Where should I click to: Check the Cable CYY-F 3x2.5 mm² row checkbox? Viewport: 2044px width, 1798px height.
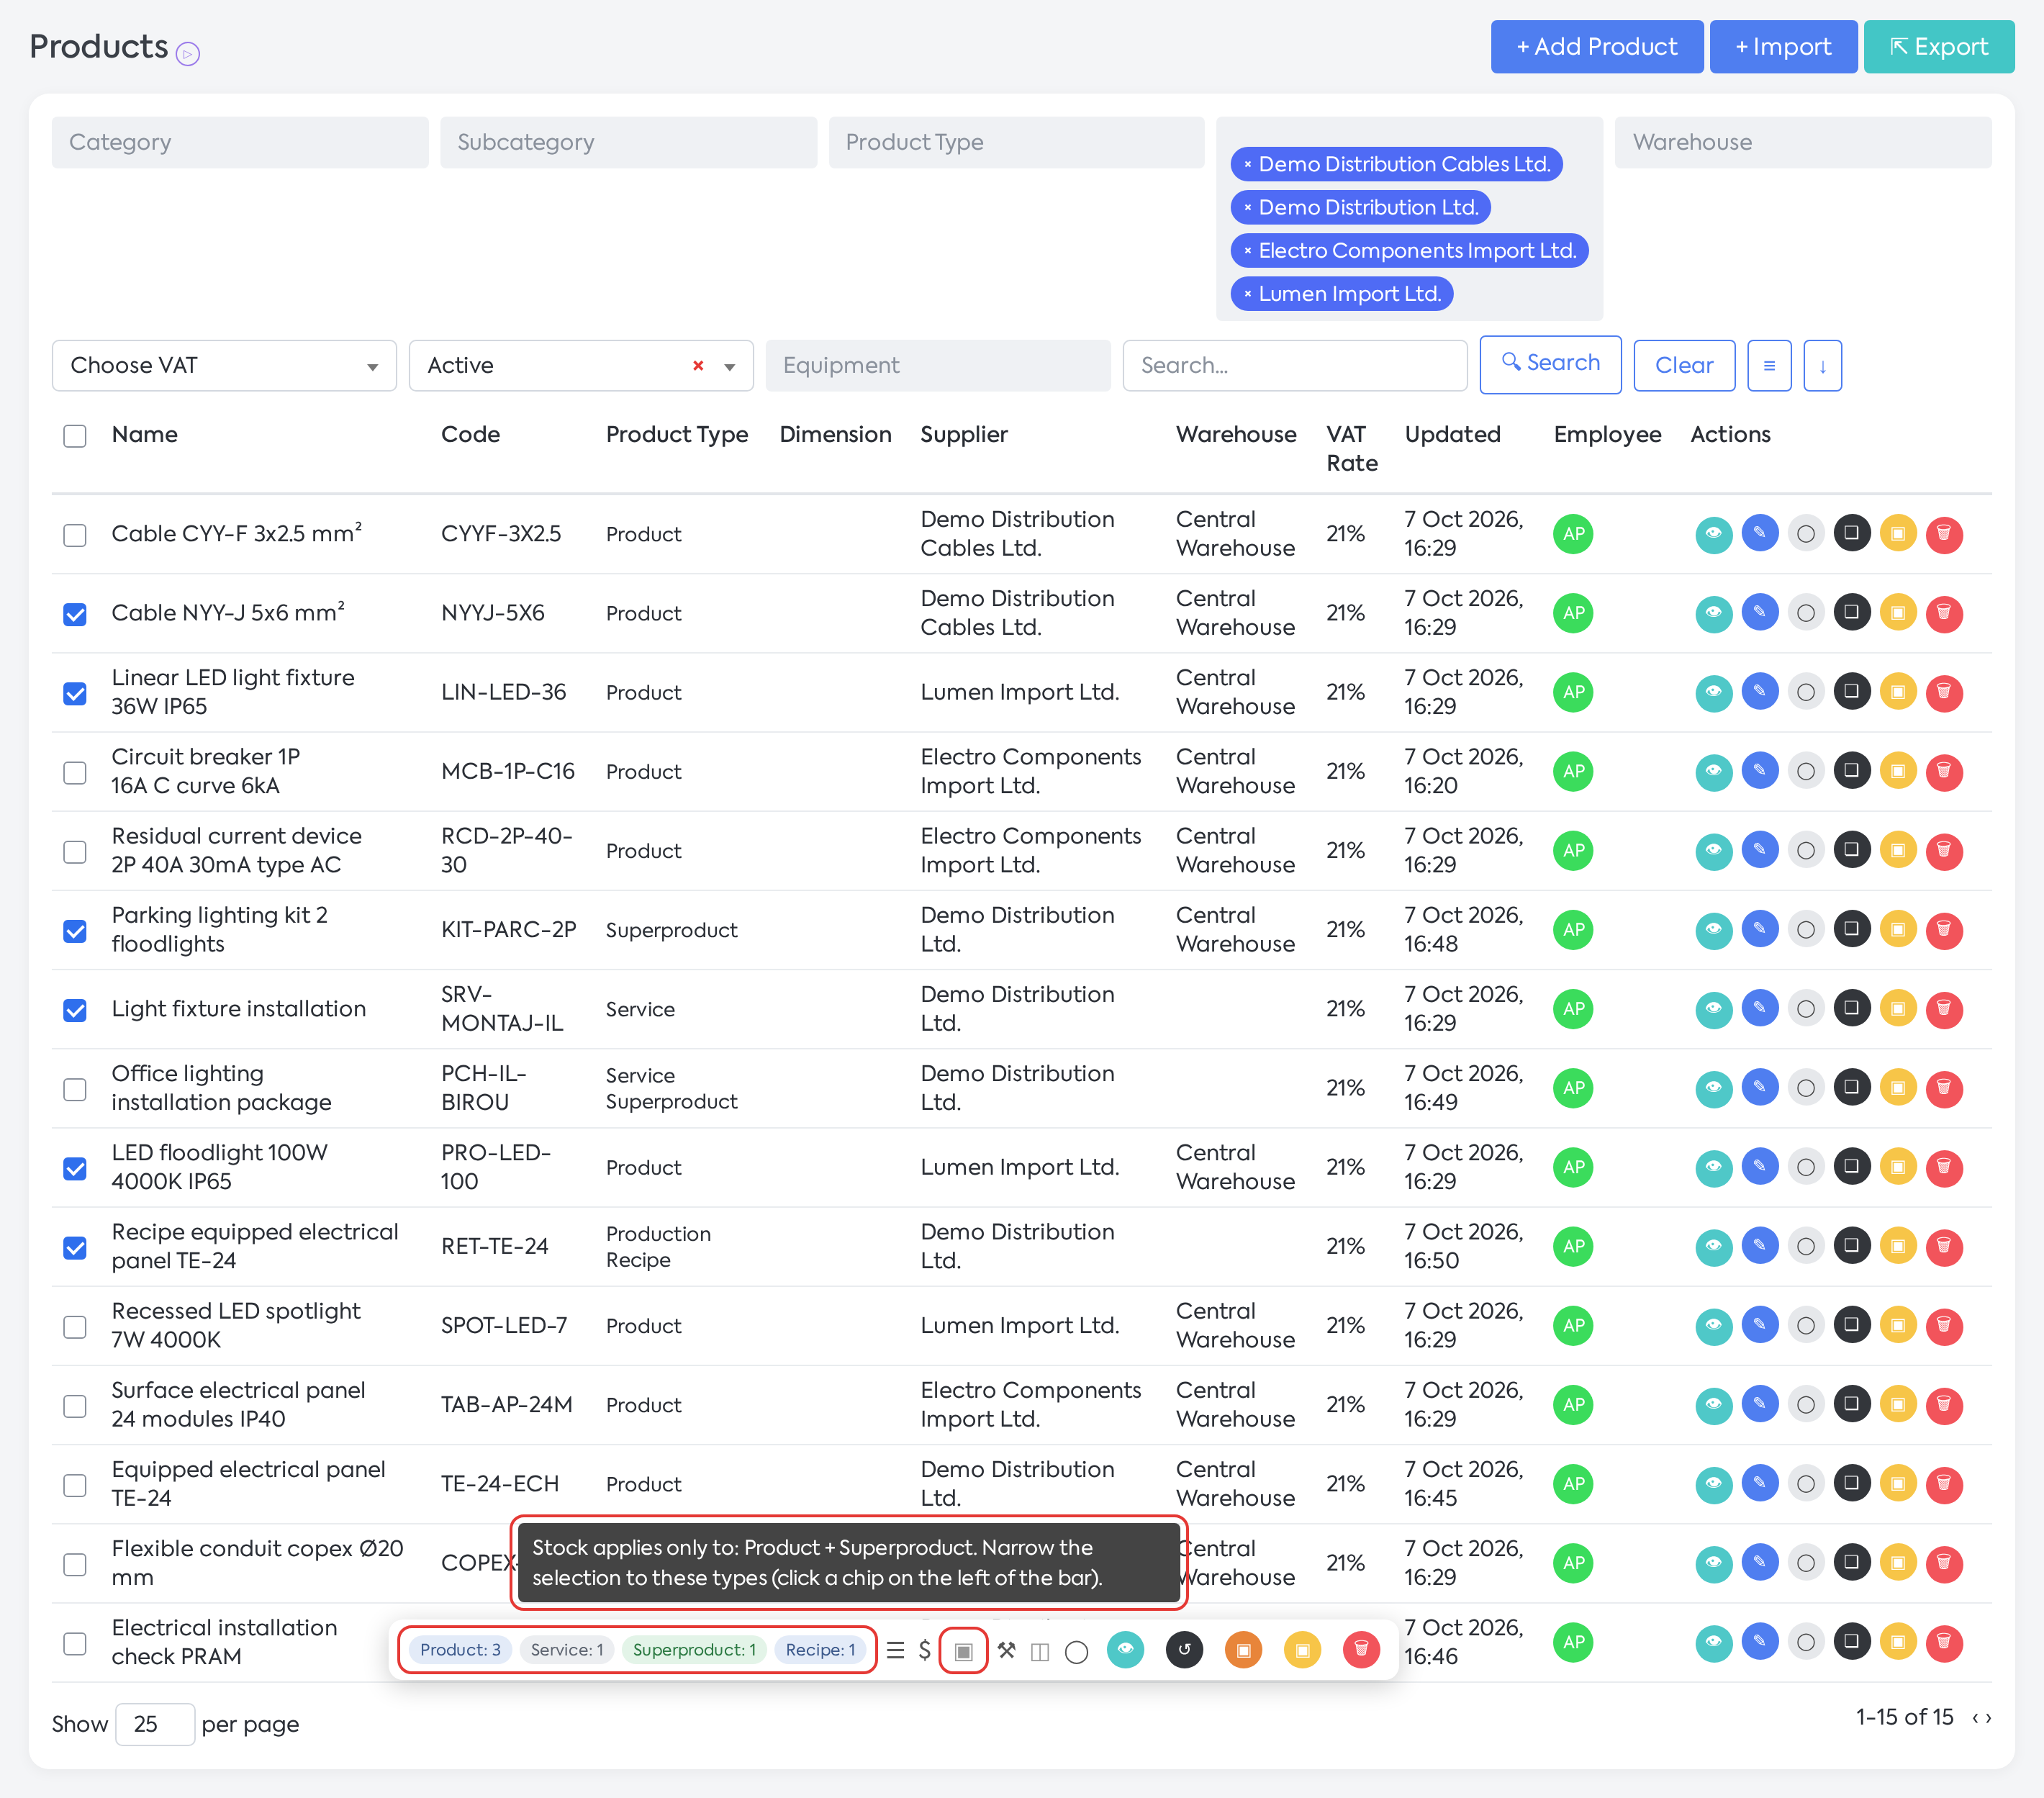point(75,535)
